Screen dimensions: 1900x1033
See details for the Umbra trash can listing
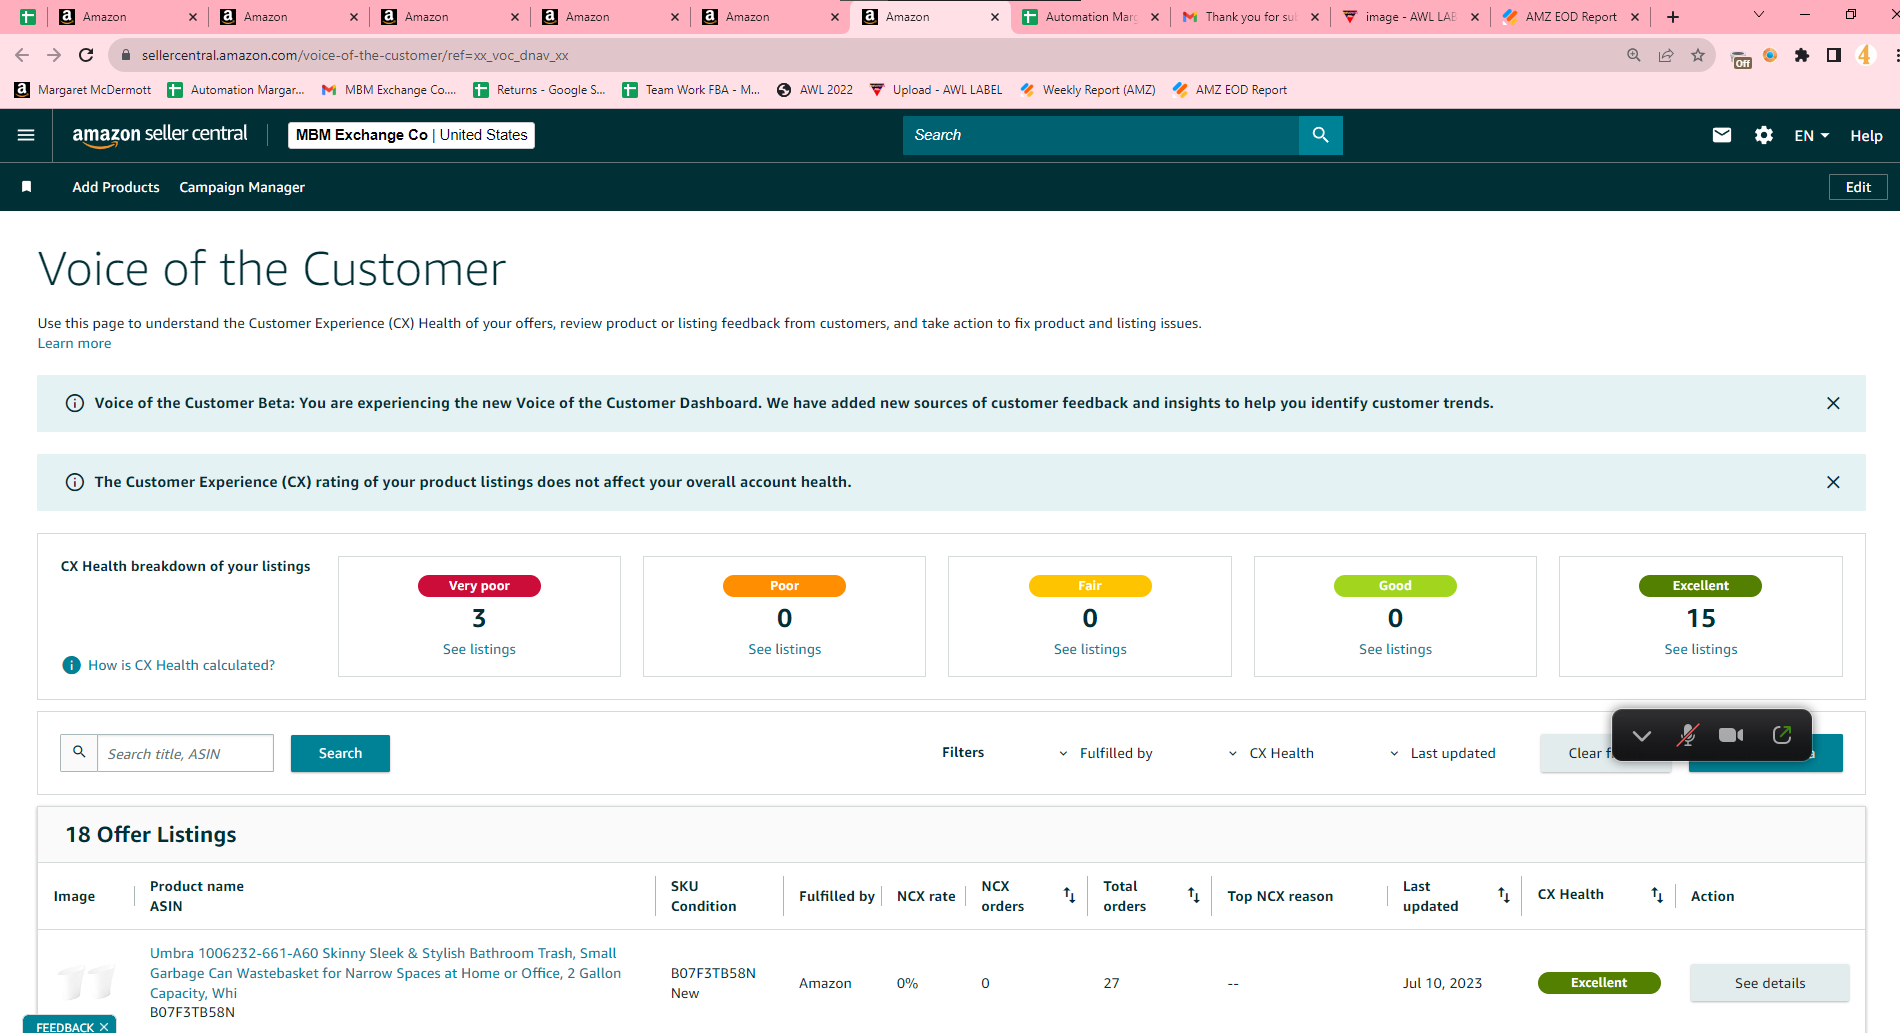(x=1770, y=983)
